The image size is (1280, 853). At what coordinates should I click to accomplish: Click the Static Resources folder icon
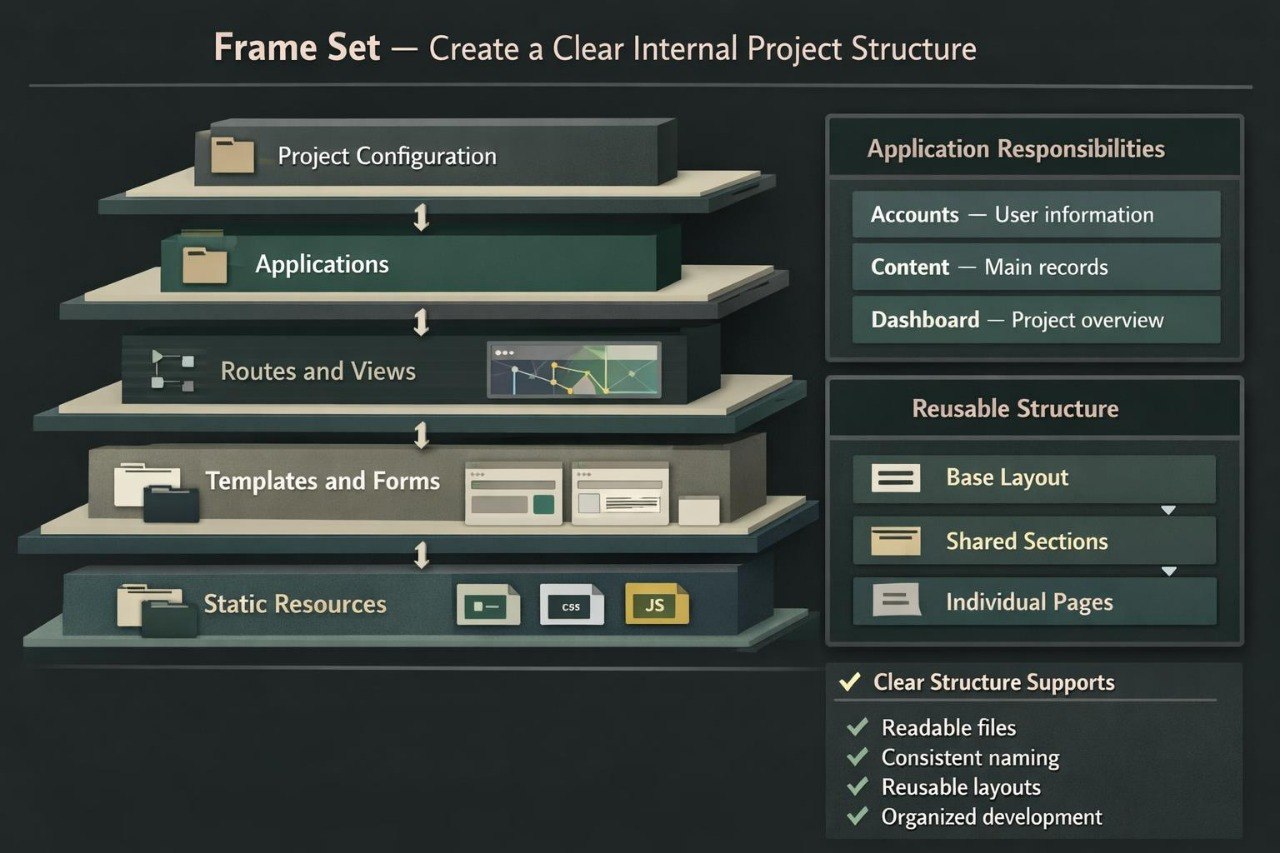157,609
